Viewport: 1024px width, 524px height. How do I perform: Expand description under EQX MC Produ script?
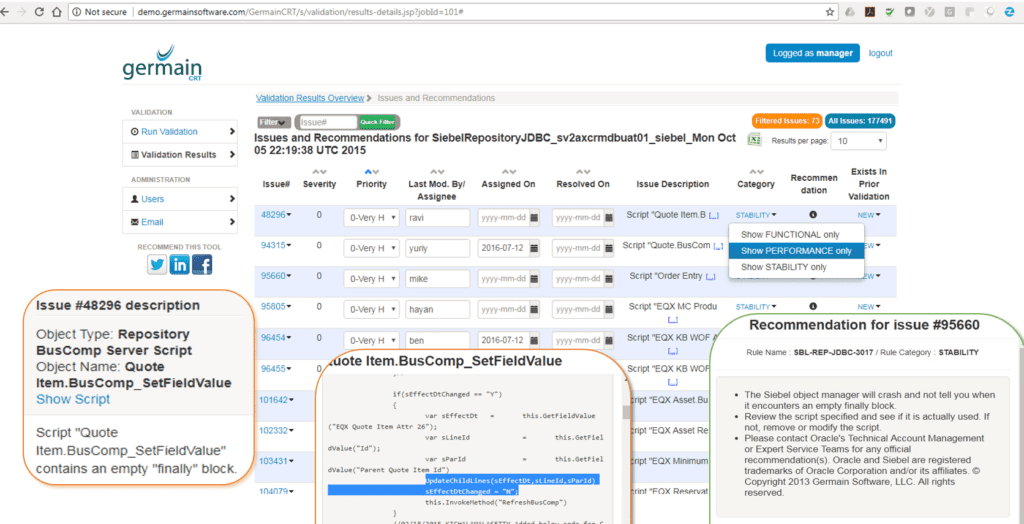(x=673, y=319)
